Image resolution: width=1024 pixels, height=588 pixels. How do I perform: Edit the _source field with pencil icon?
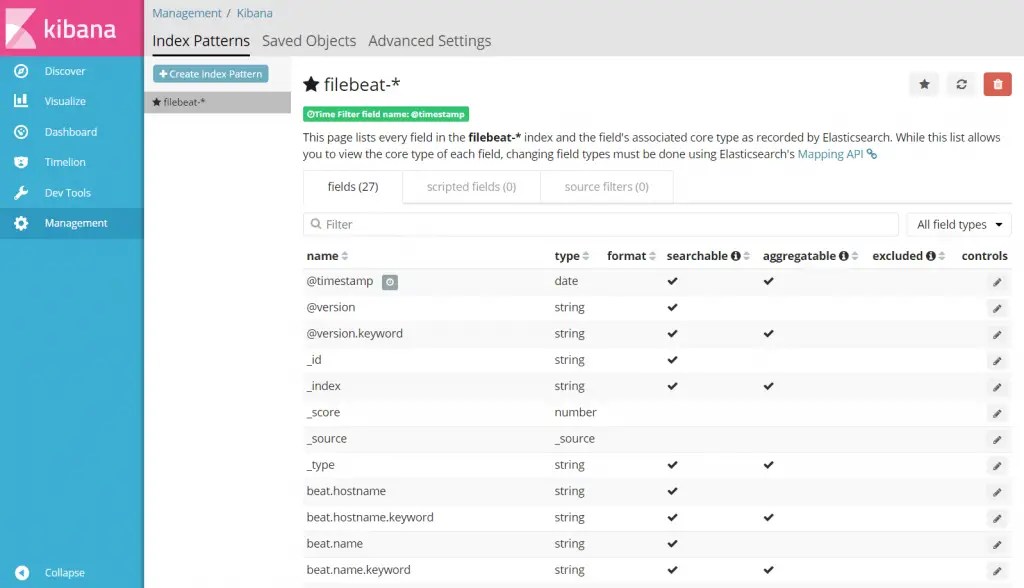(x=996, y=439)
